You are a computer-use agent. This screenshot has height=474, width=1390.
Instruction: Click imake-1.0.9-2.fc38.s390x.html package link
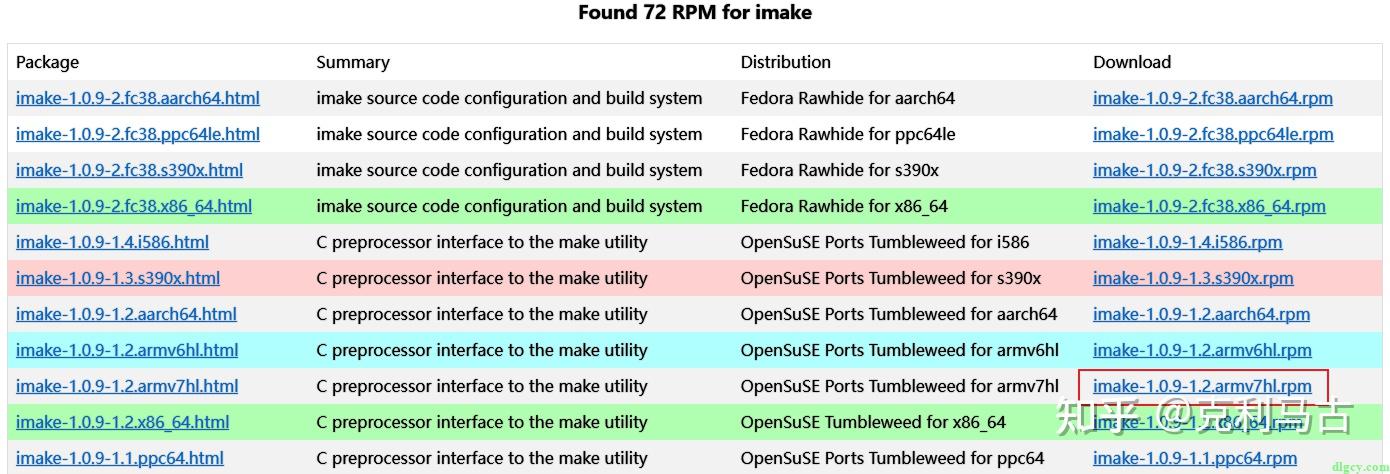coord(129,170)
